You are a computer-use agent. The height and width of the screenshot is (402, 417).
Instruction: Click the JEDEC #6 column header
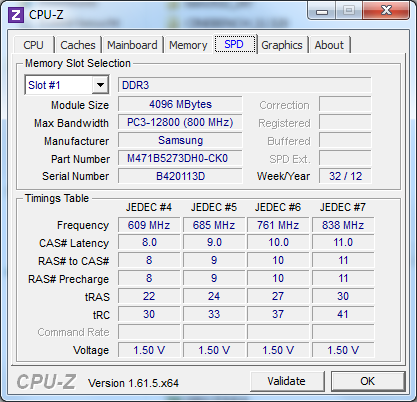point(278,207)
